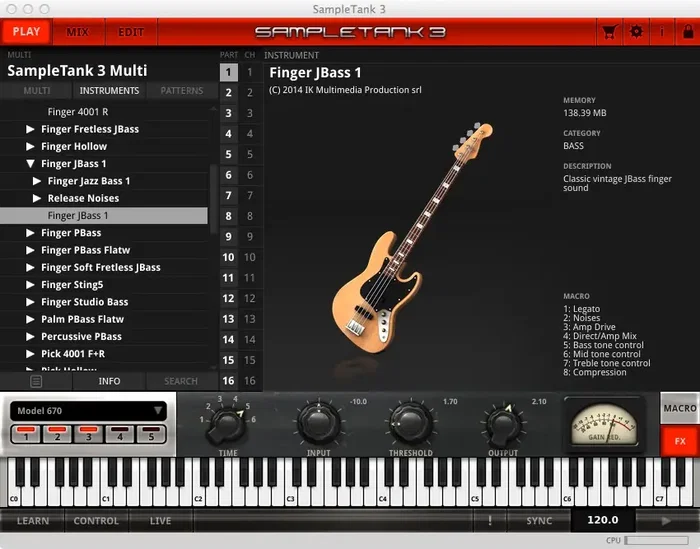Click macro '1: Legato' entry
The height and width of the screenshot is (549, 700).
(582, 309)
